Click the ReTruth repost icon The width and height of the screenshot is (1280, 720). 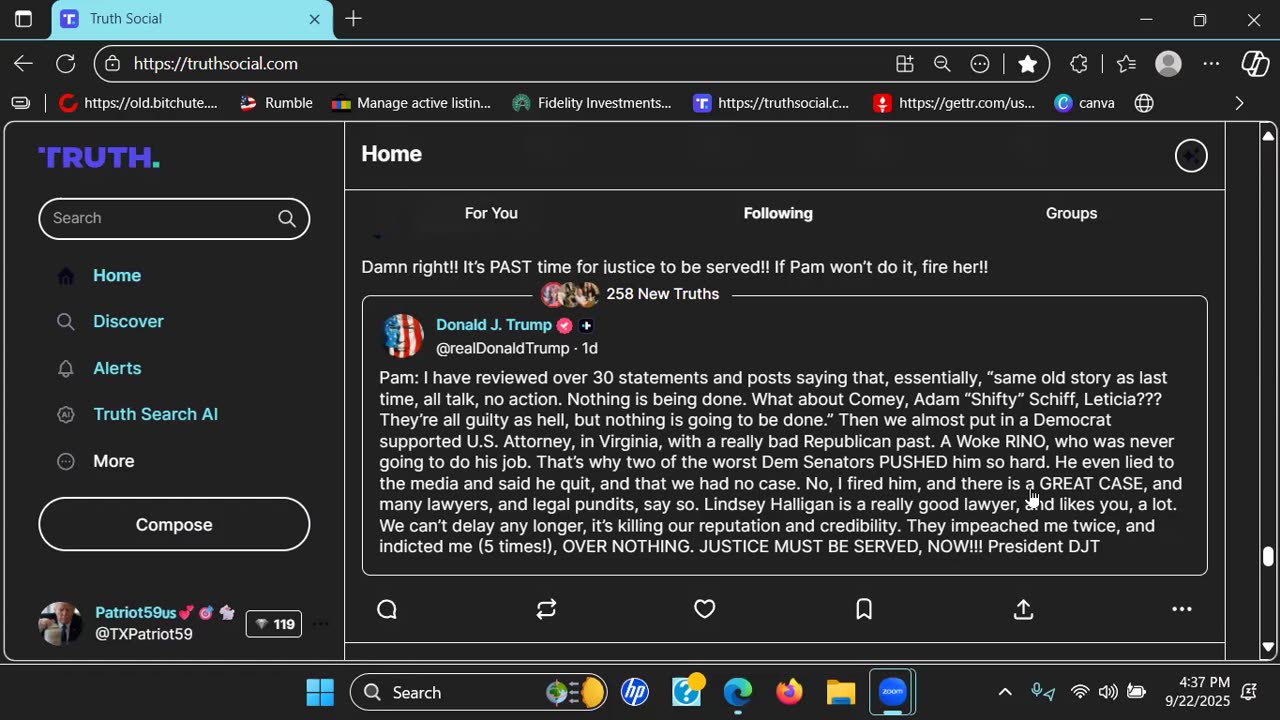pos(546,609)
